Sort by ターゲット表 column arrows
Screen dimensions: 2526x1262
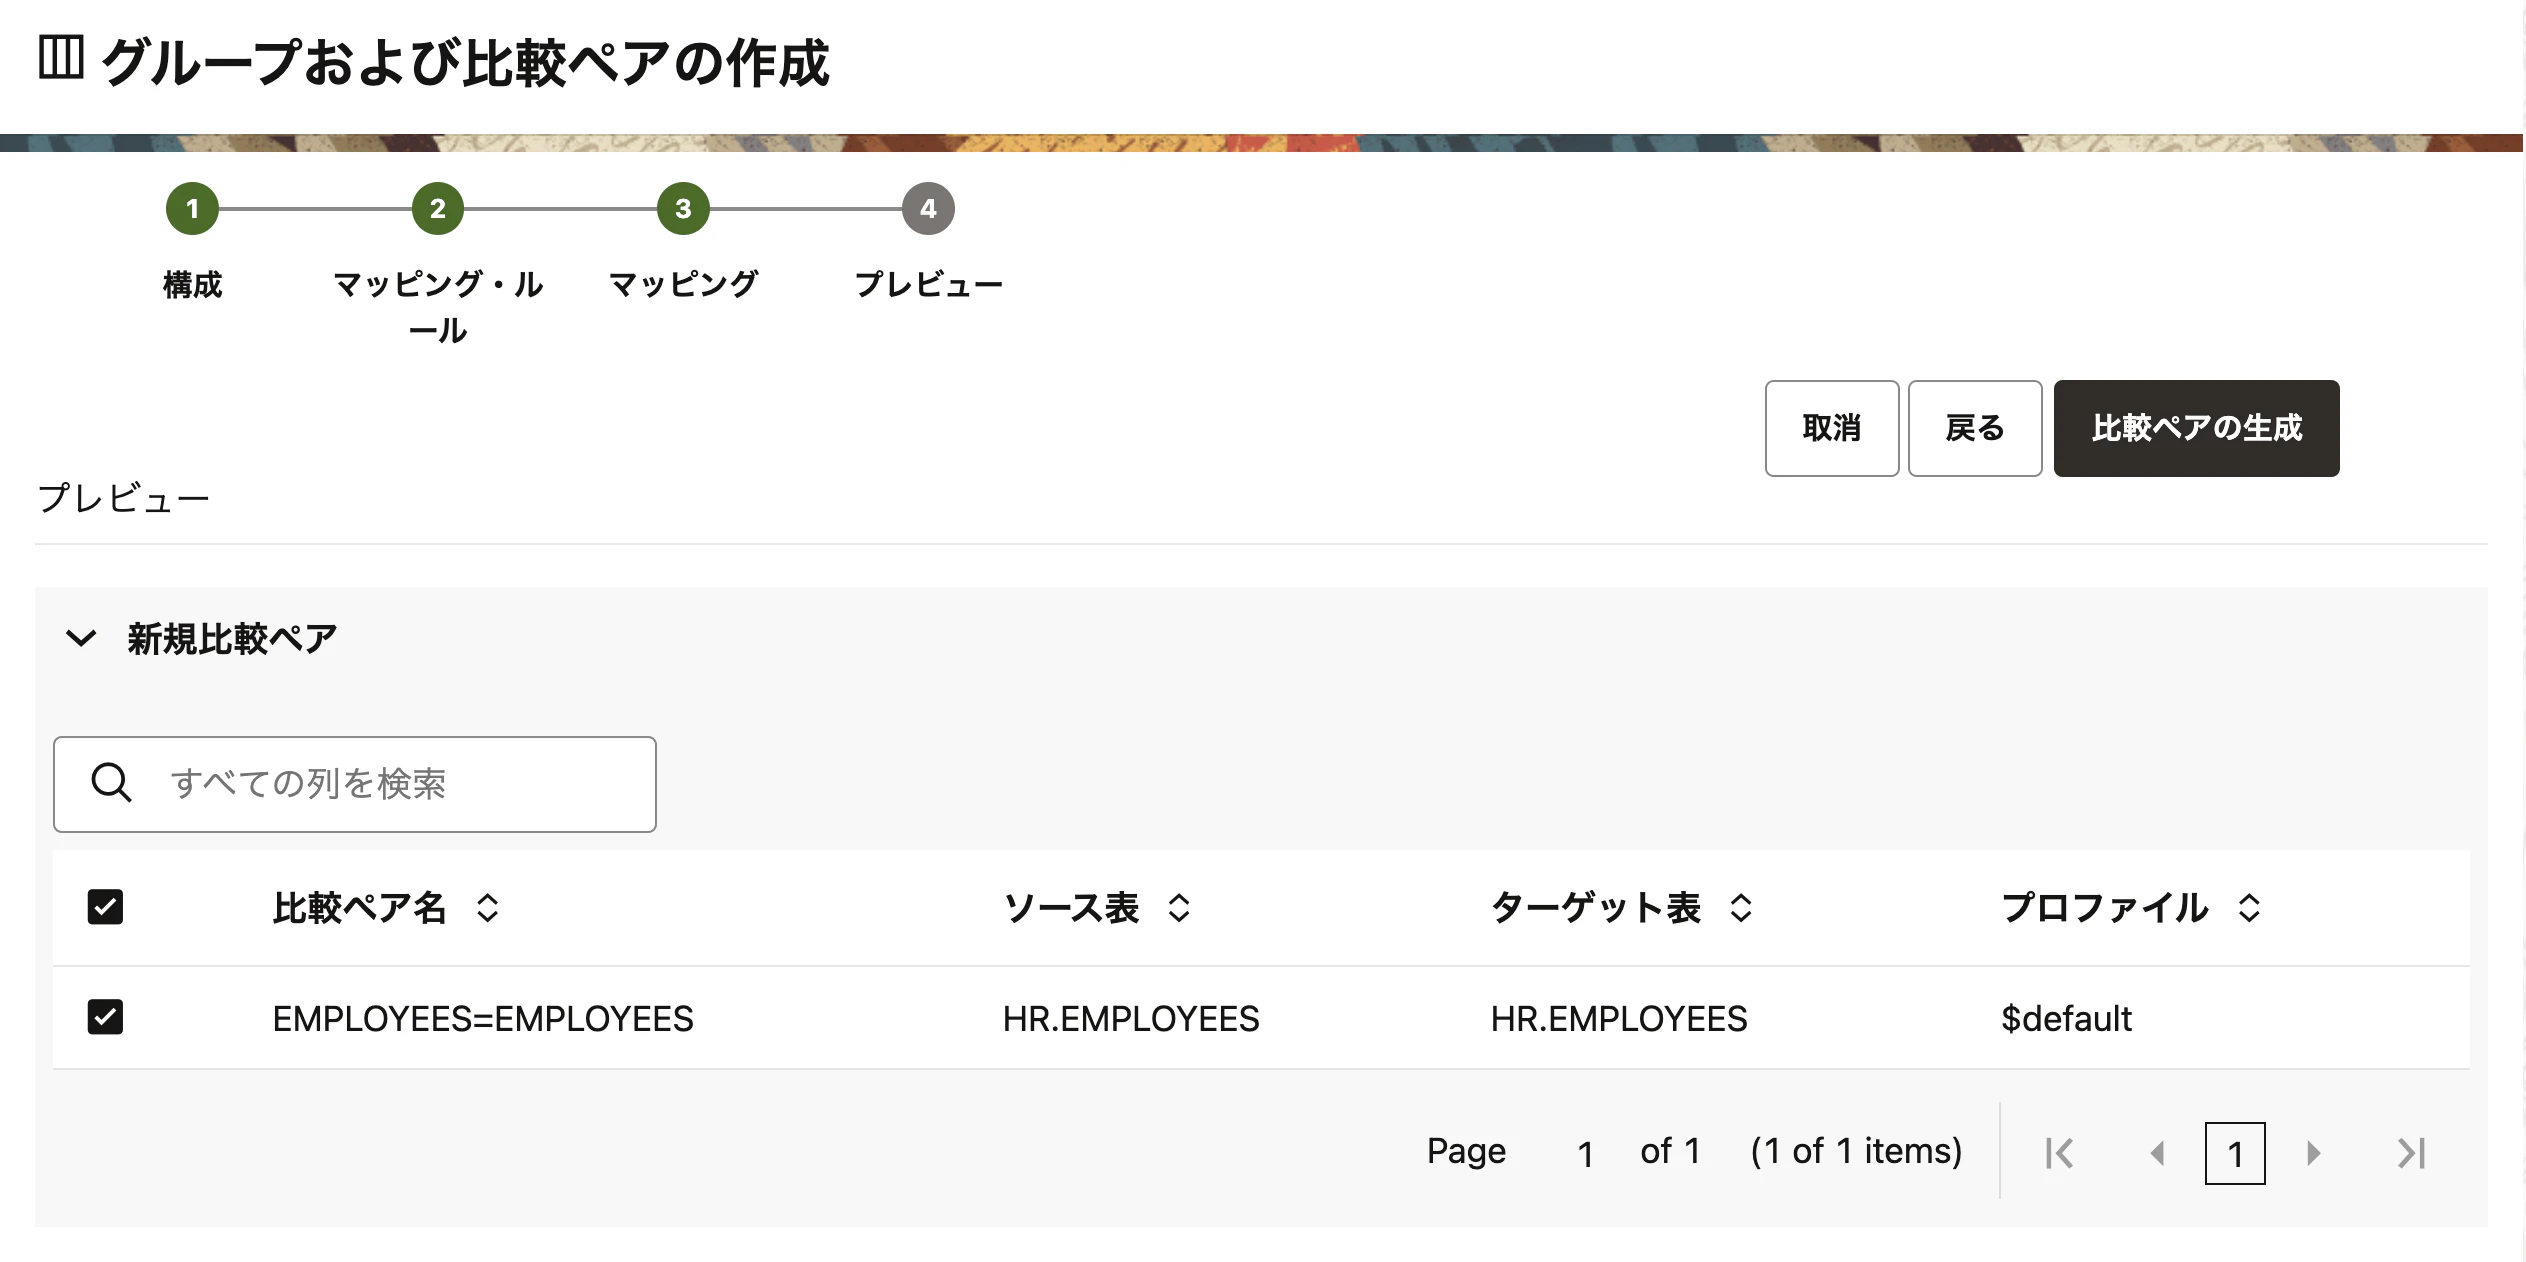click(x=1741, y=908)
